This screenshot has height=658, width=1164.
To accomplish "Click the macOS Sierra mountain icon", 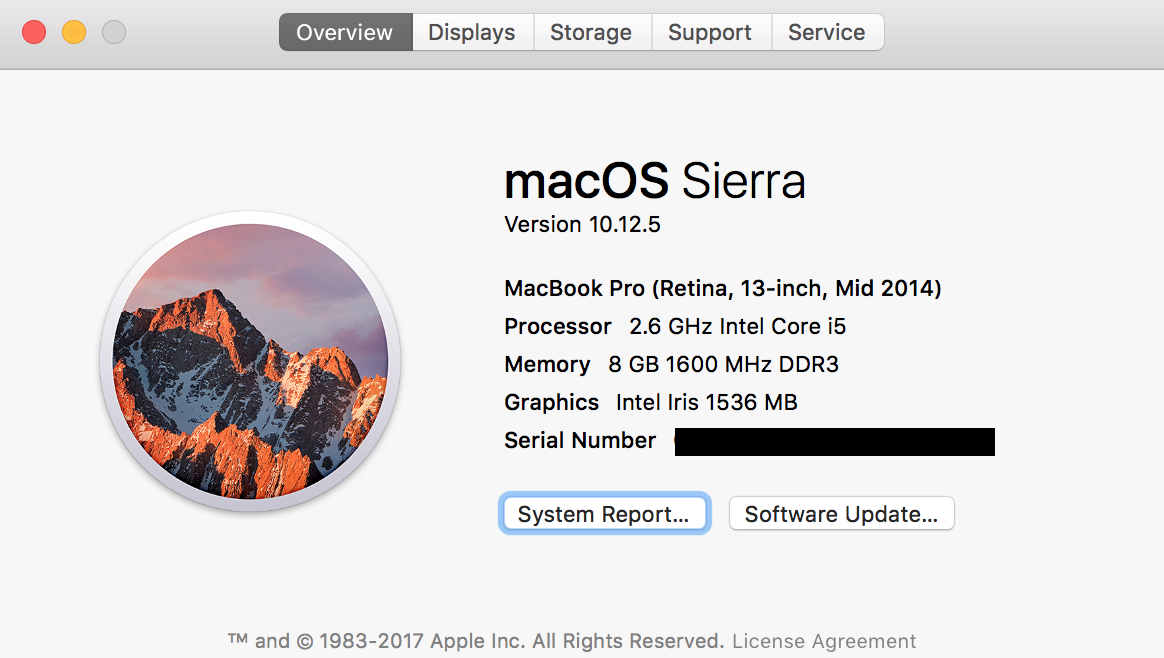I will coord(250,361).
